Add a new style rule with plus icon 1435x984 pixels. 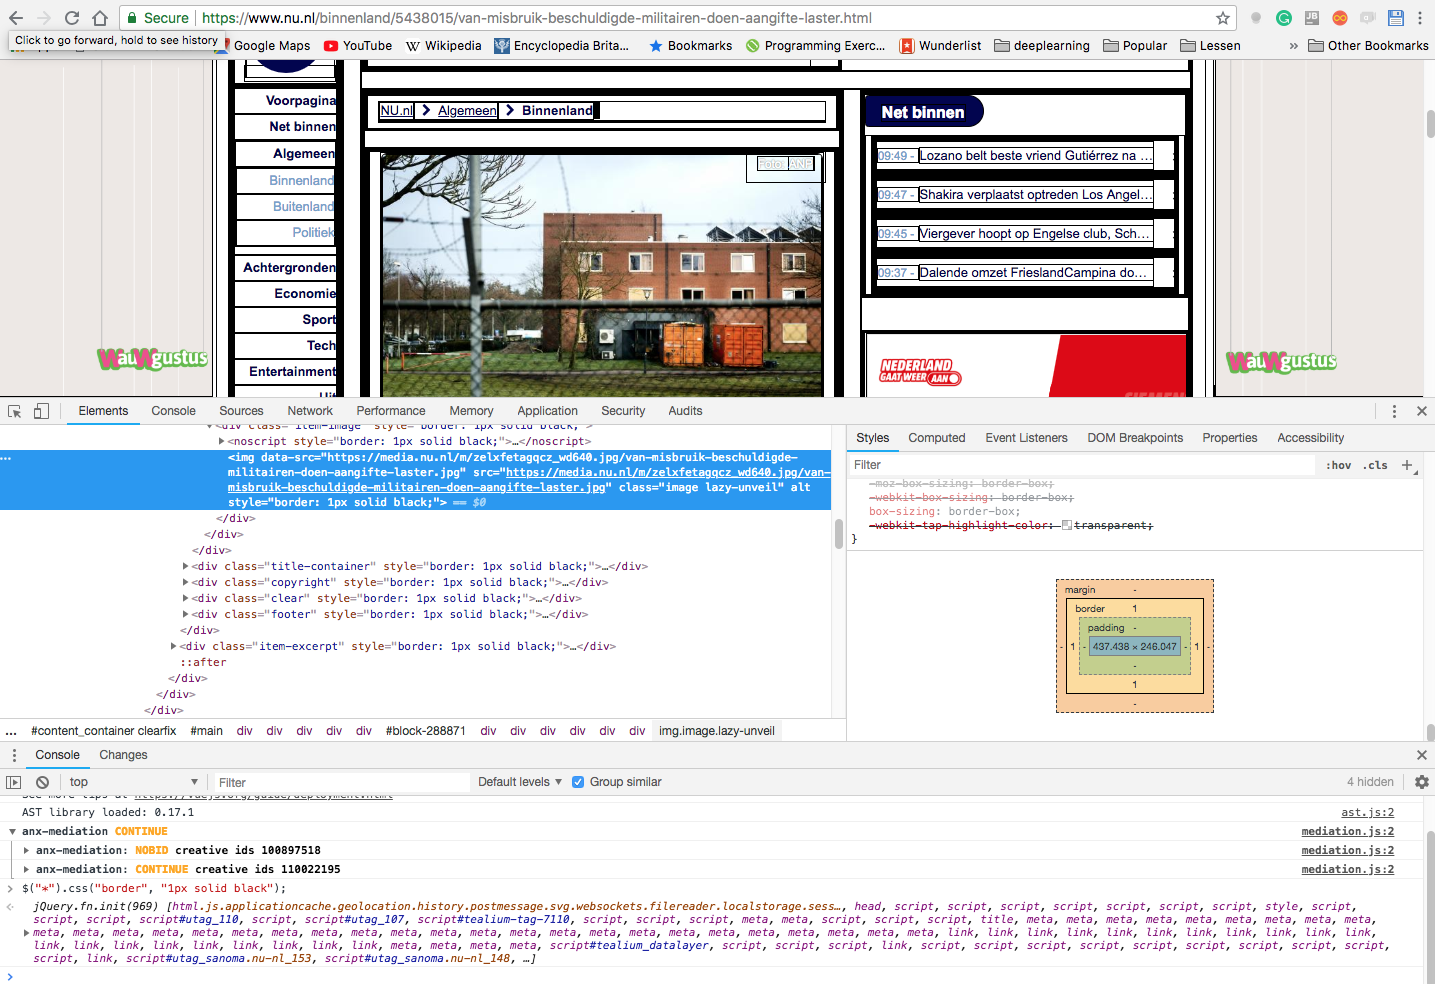pos(1407,465)
